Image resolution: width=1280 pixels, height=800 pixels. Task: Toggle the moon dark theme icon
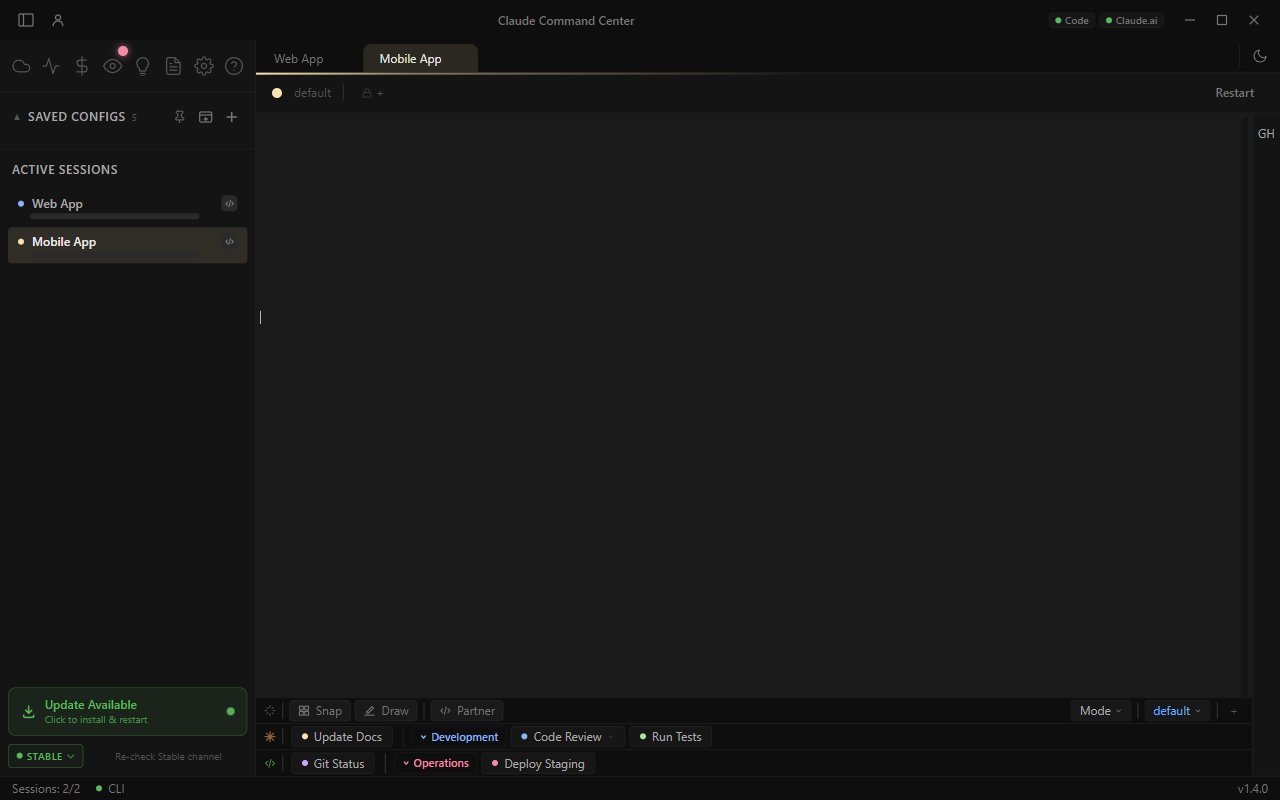point(1260,57)
